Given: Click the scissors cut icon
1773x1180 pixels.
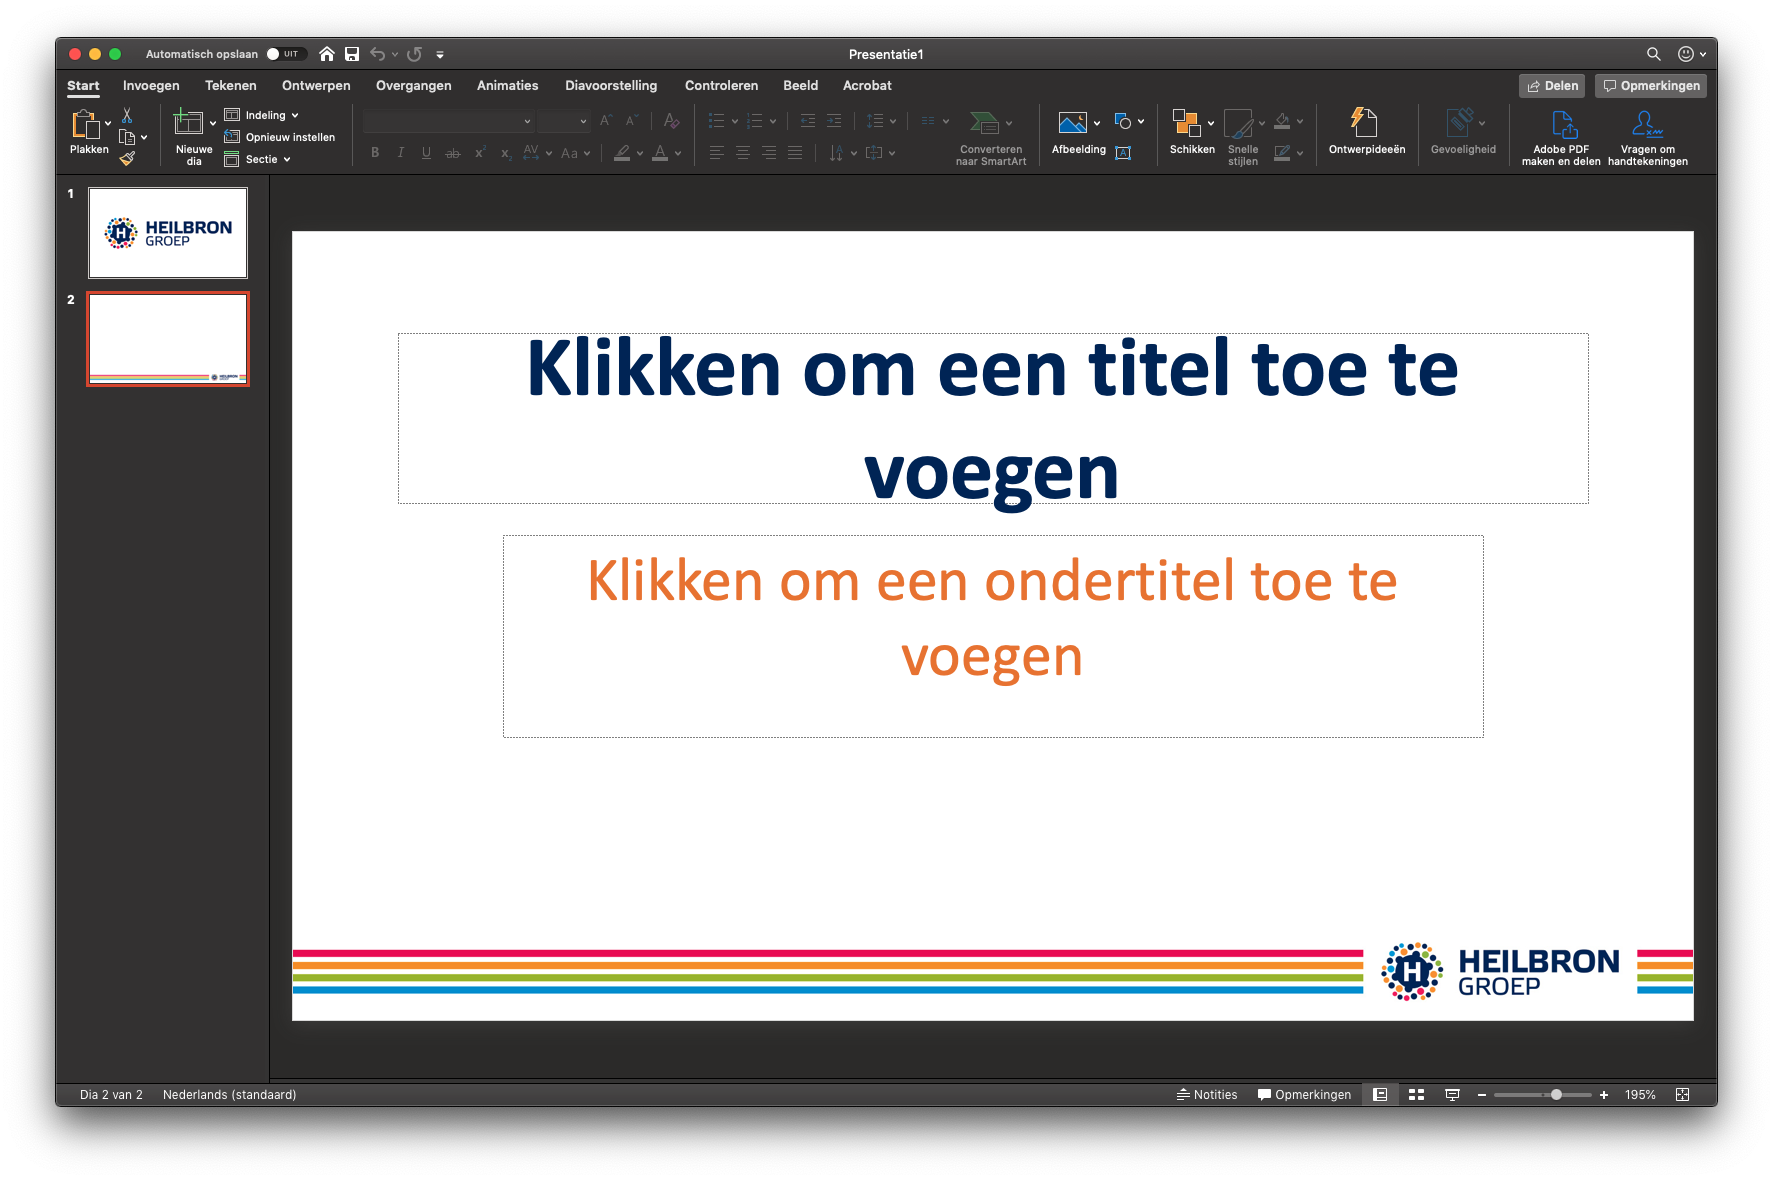Looking at the screenshot, I should click(x=127, y=116).
